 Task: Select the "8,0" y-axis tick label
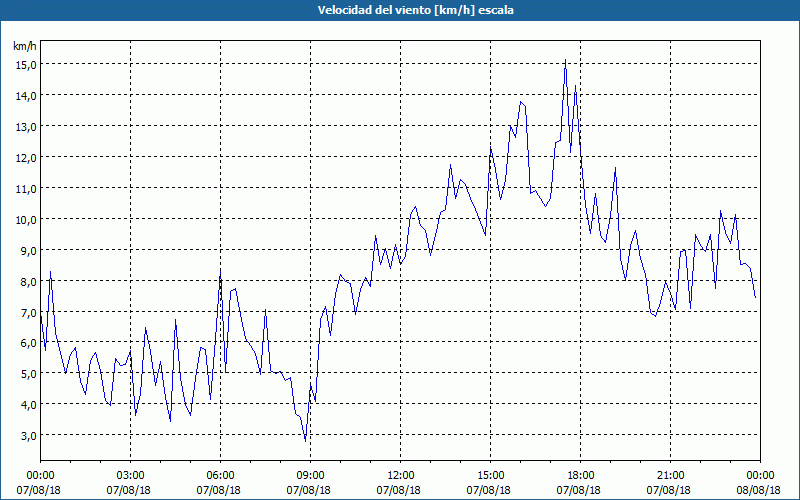click(x=28, y=281)
